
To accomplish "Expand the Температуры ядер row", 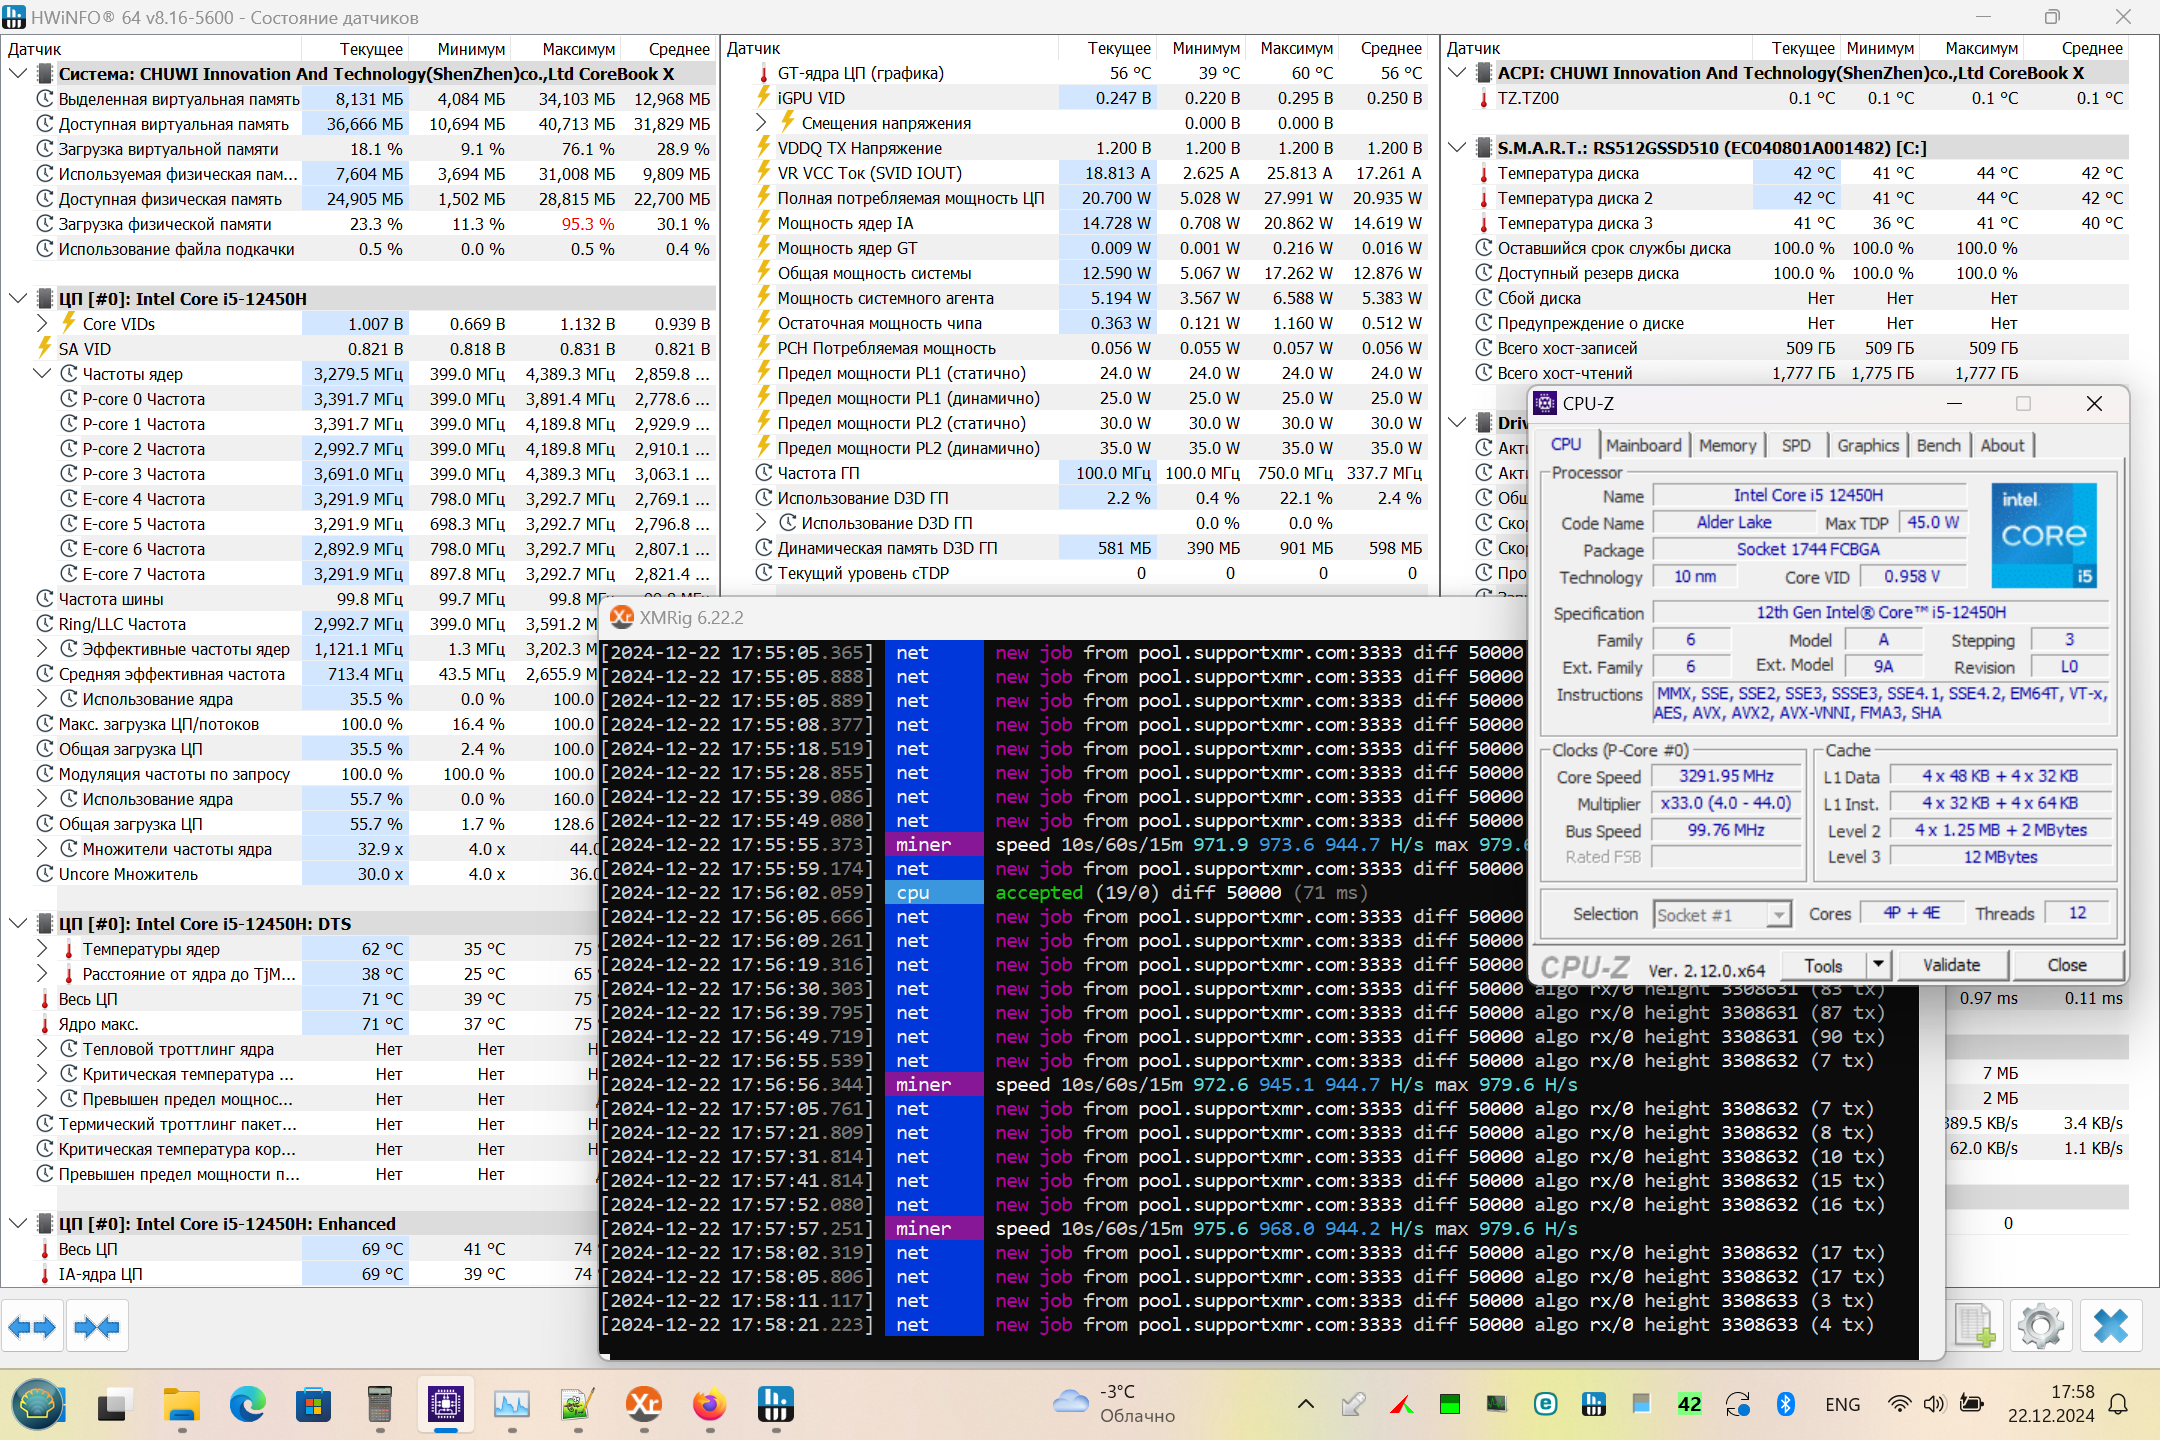I will (42, 949).
